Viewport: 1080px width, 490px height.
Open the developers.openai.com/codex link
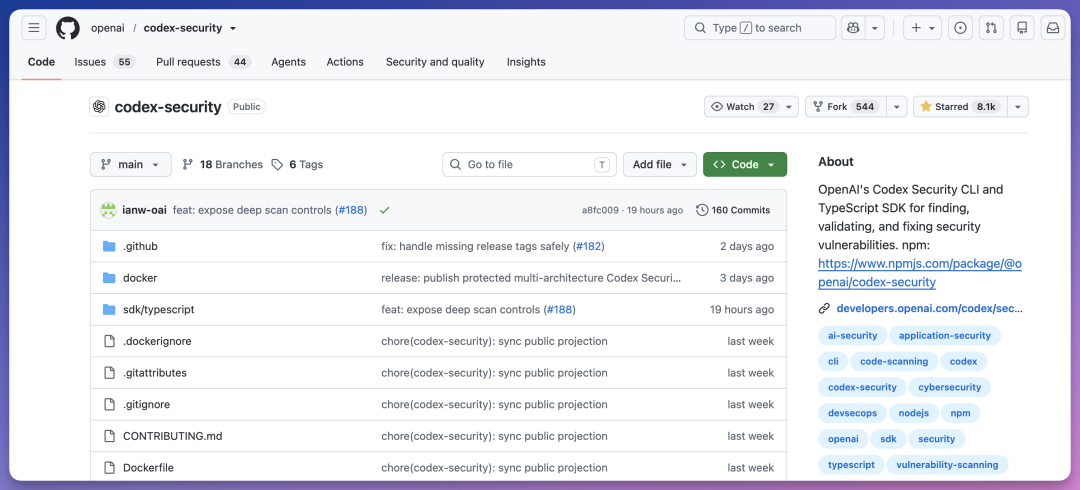(x=929, y=309)
